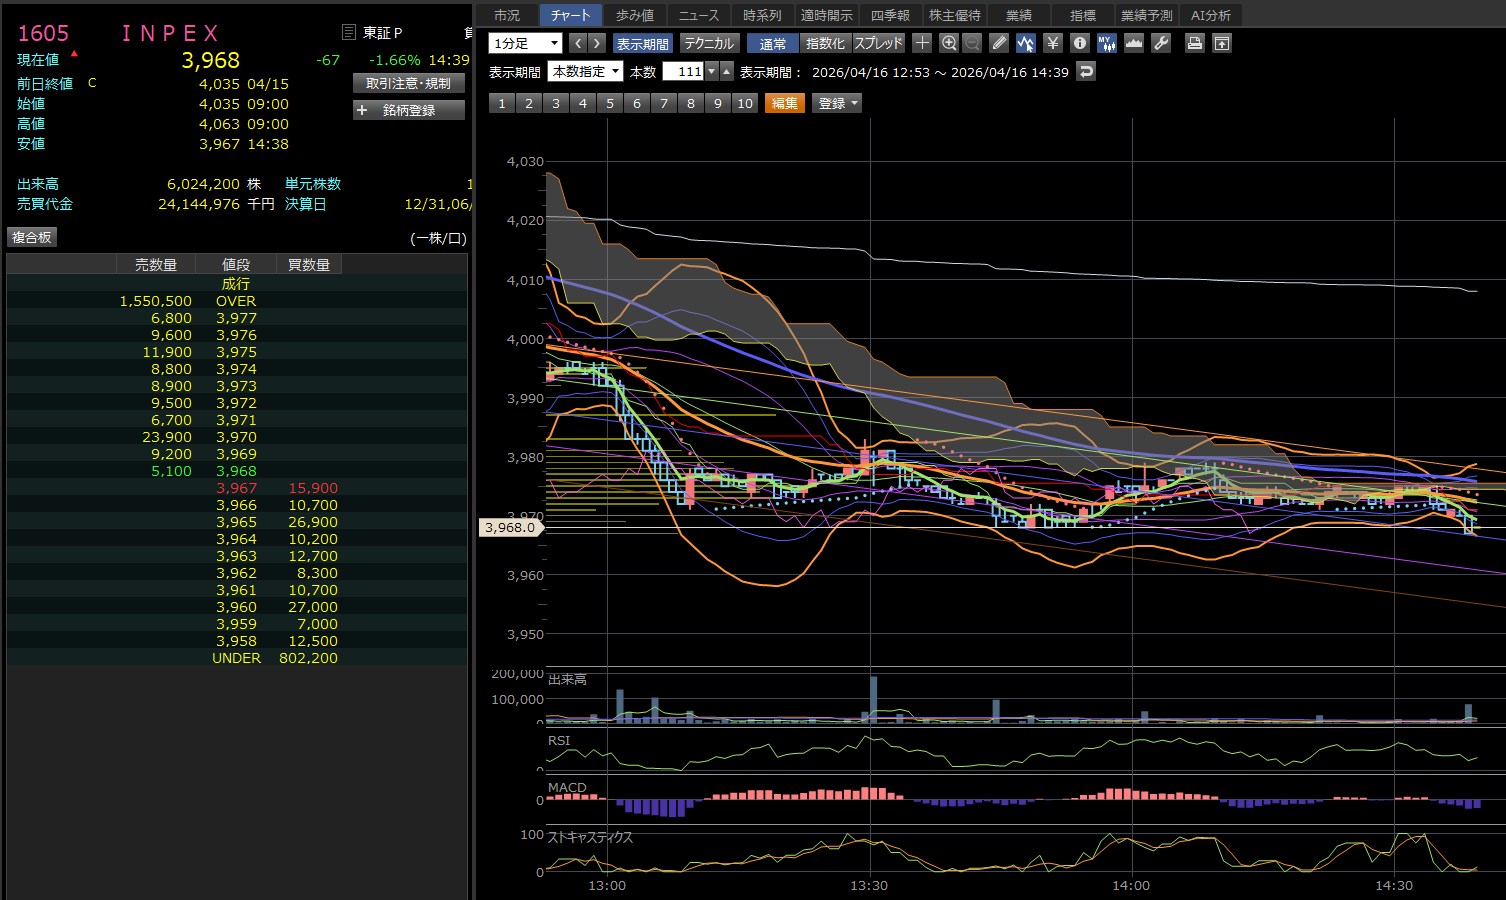Image resolution: width=1506 pixels, height=900 pixels.
Task: Open the wrench settings icon
Action: (1161, 43)
